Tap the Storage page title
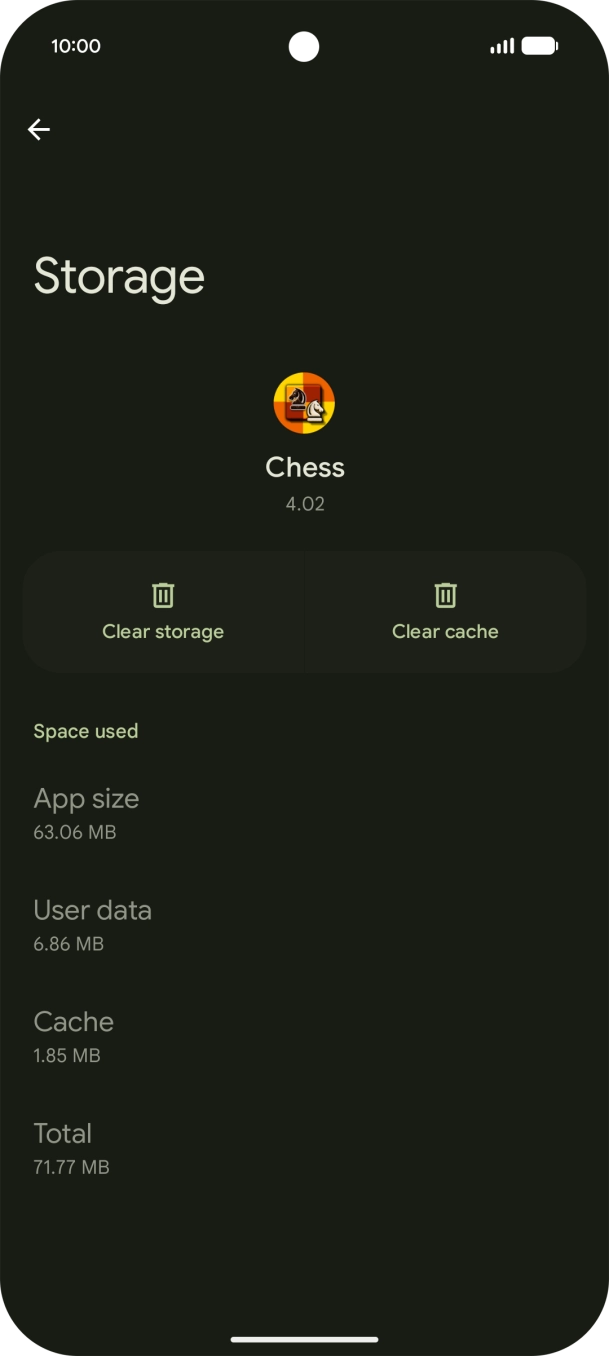Image resolution: width=609 pixels, height=1356 pixels. click(118, 276)
